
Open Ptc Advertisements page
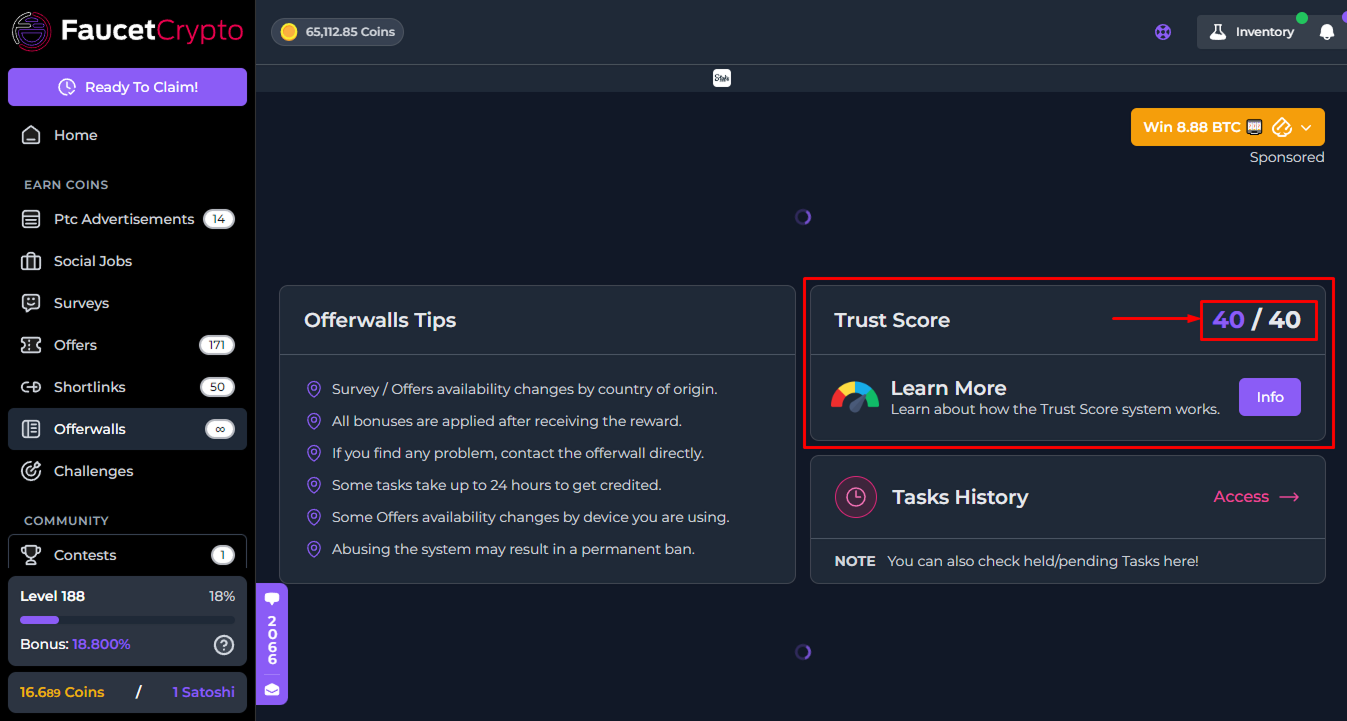pyautogui.click(x=127, y=219)
